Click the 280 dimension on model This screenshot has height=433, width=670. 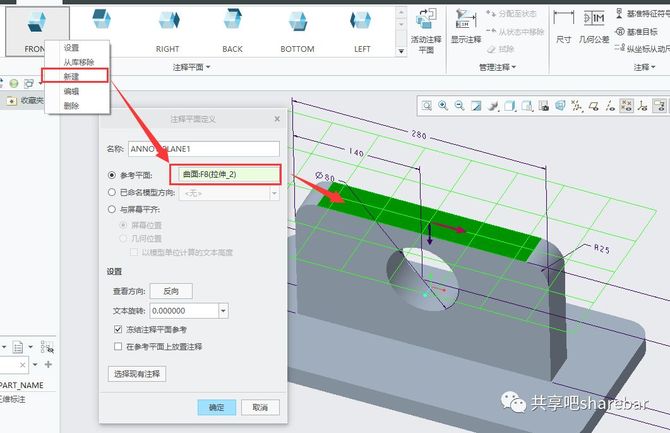[419, 135]
